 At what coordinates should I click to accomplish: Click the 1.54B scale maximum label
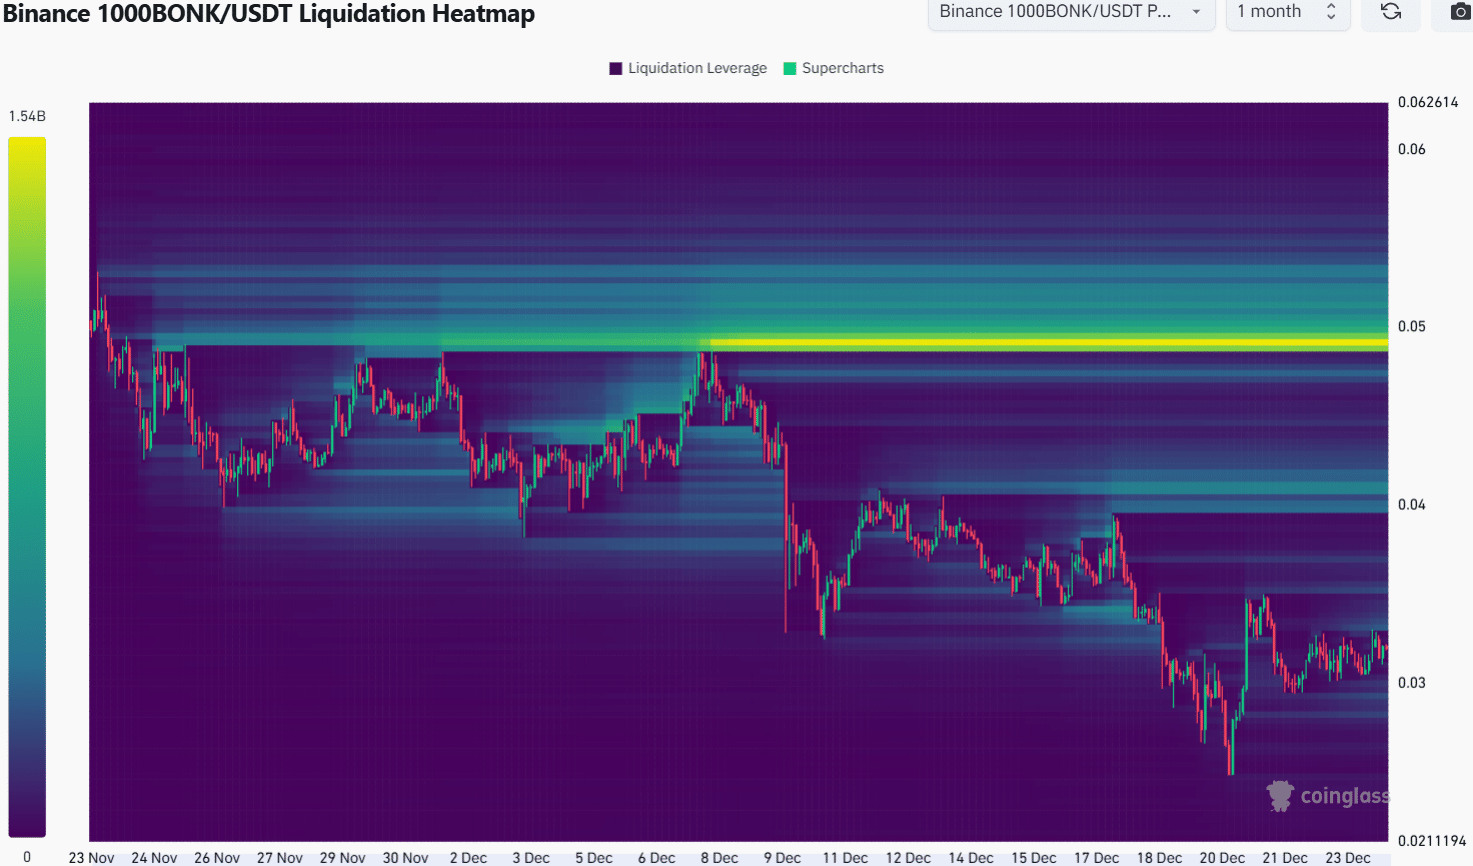click(x=27, y=116)
